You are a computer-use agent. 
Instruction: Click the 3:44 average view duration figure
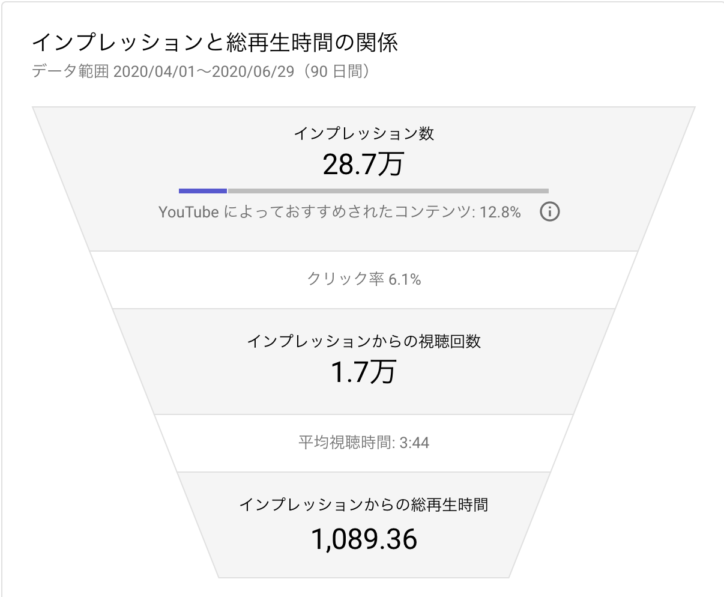(414, 443)
